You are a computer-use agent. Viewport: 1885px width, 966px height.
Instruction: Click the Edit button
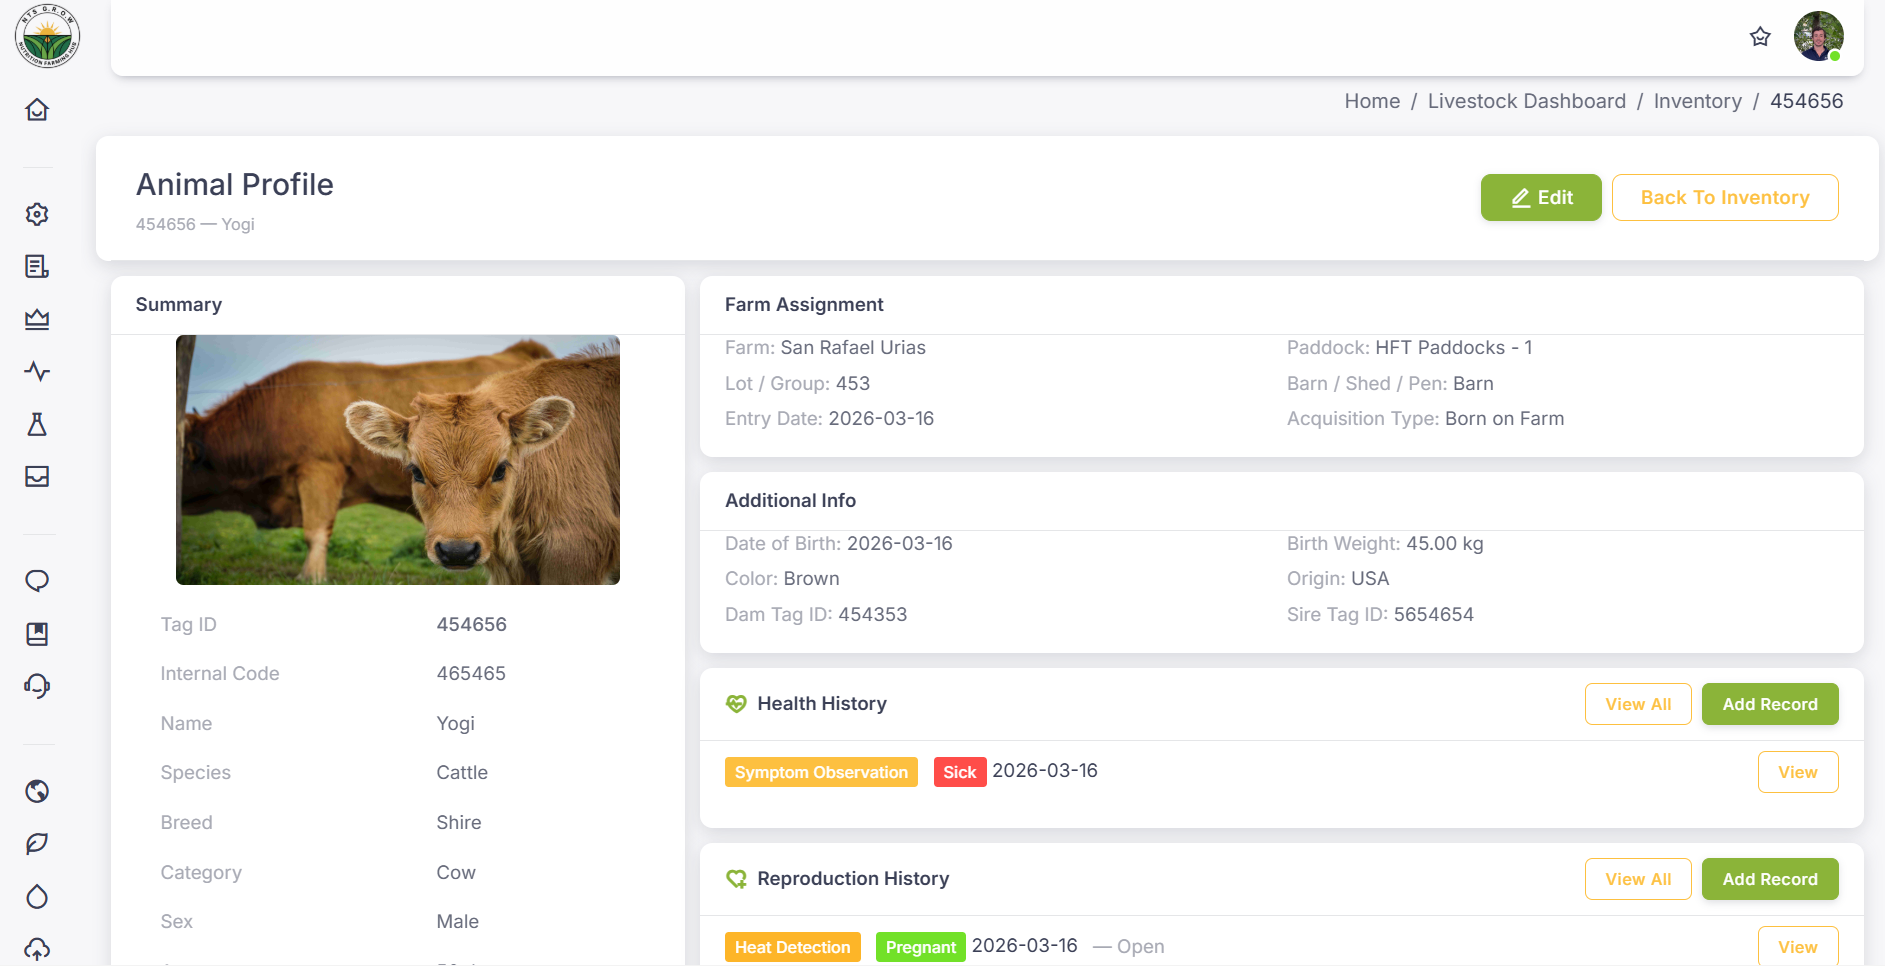click(1541, 197)
